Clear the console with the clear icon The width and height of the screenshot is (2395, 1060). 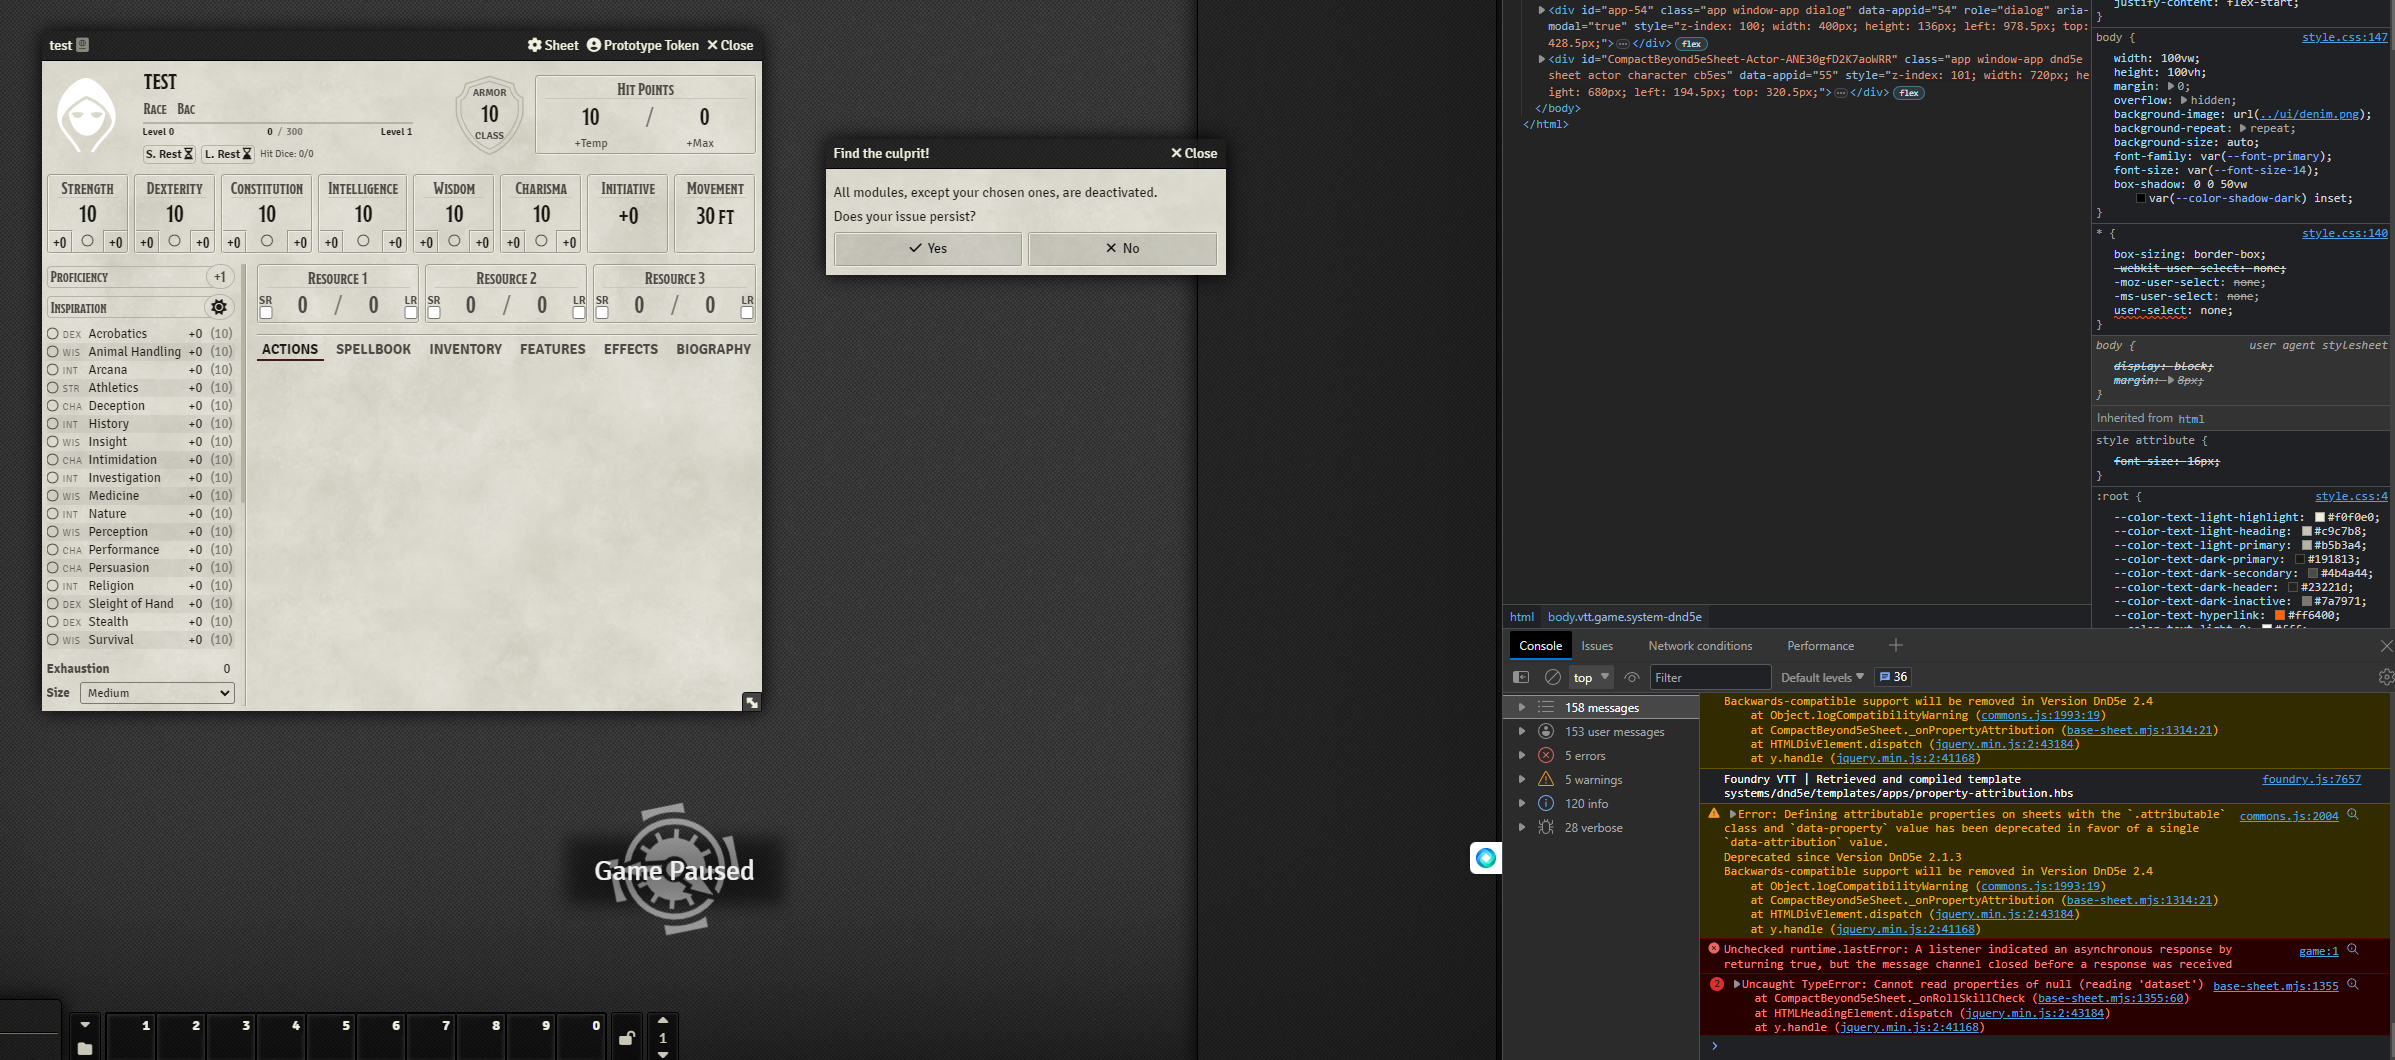point(1553,677)
